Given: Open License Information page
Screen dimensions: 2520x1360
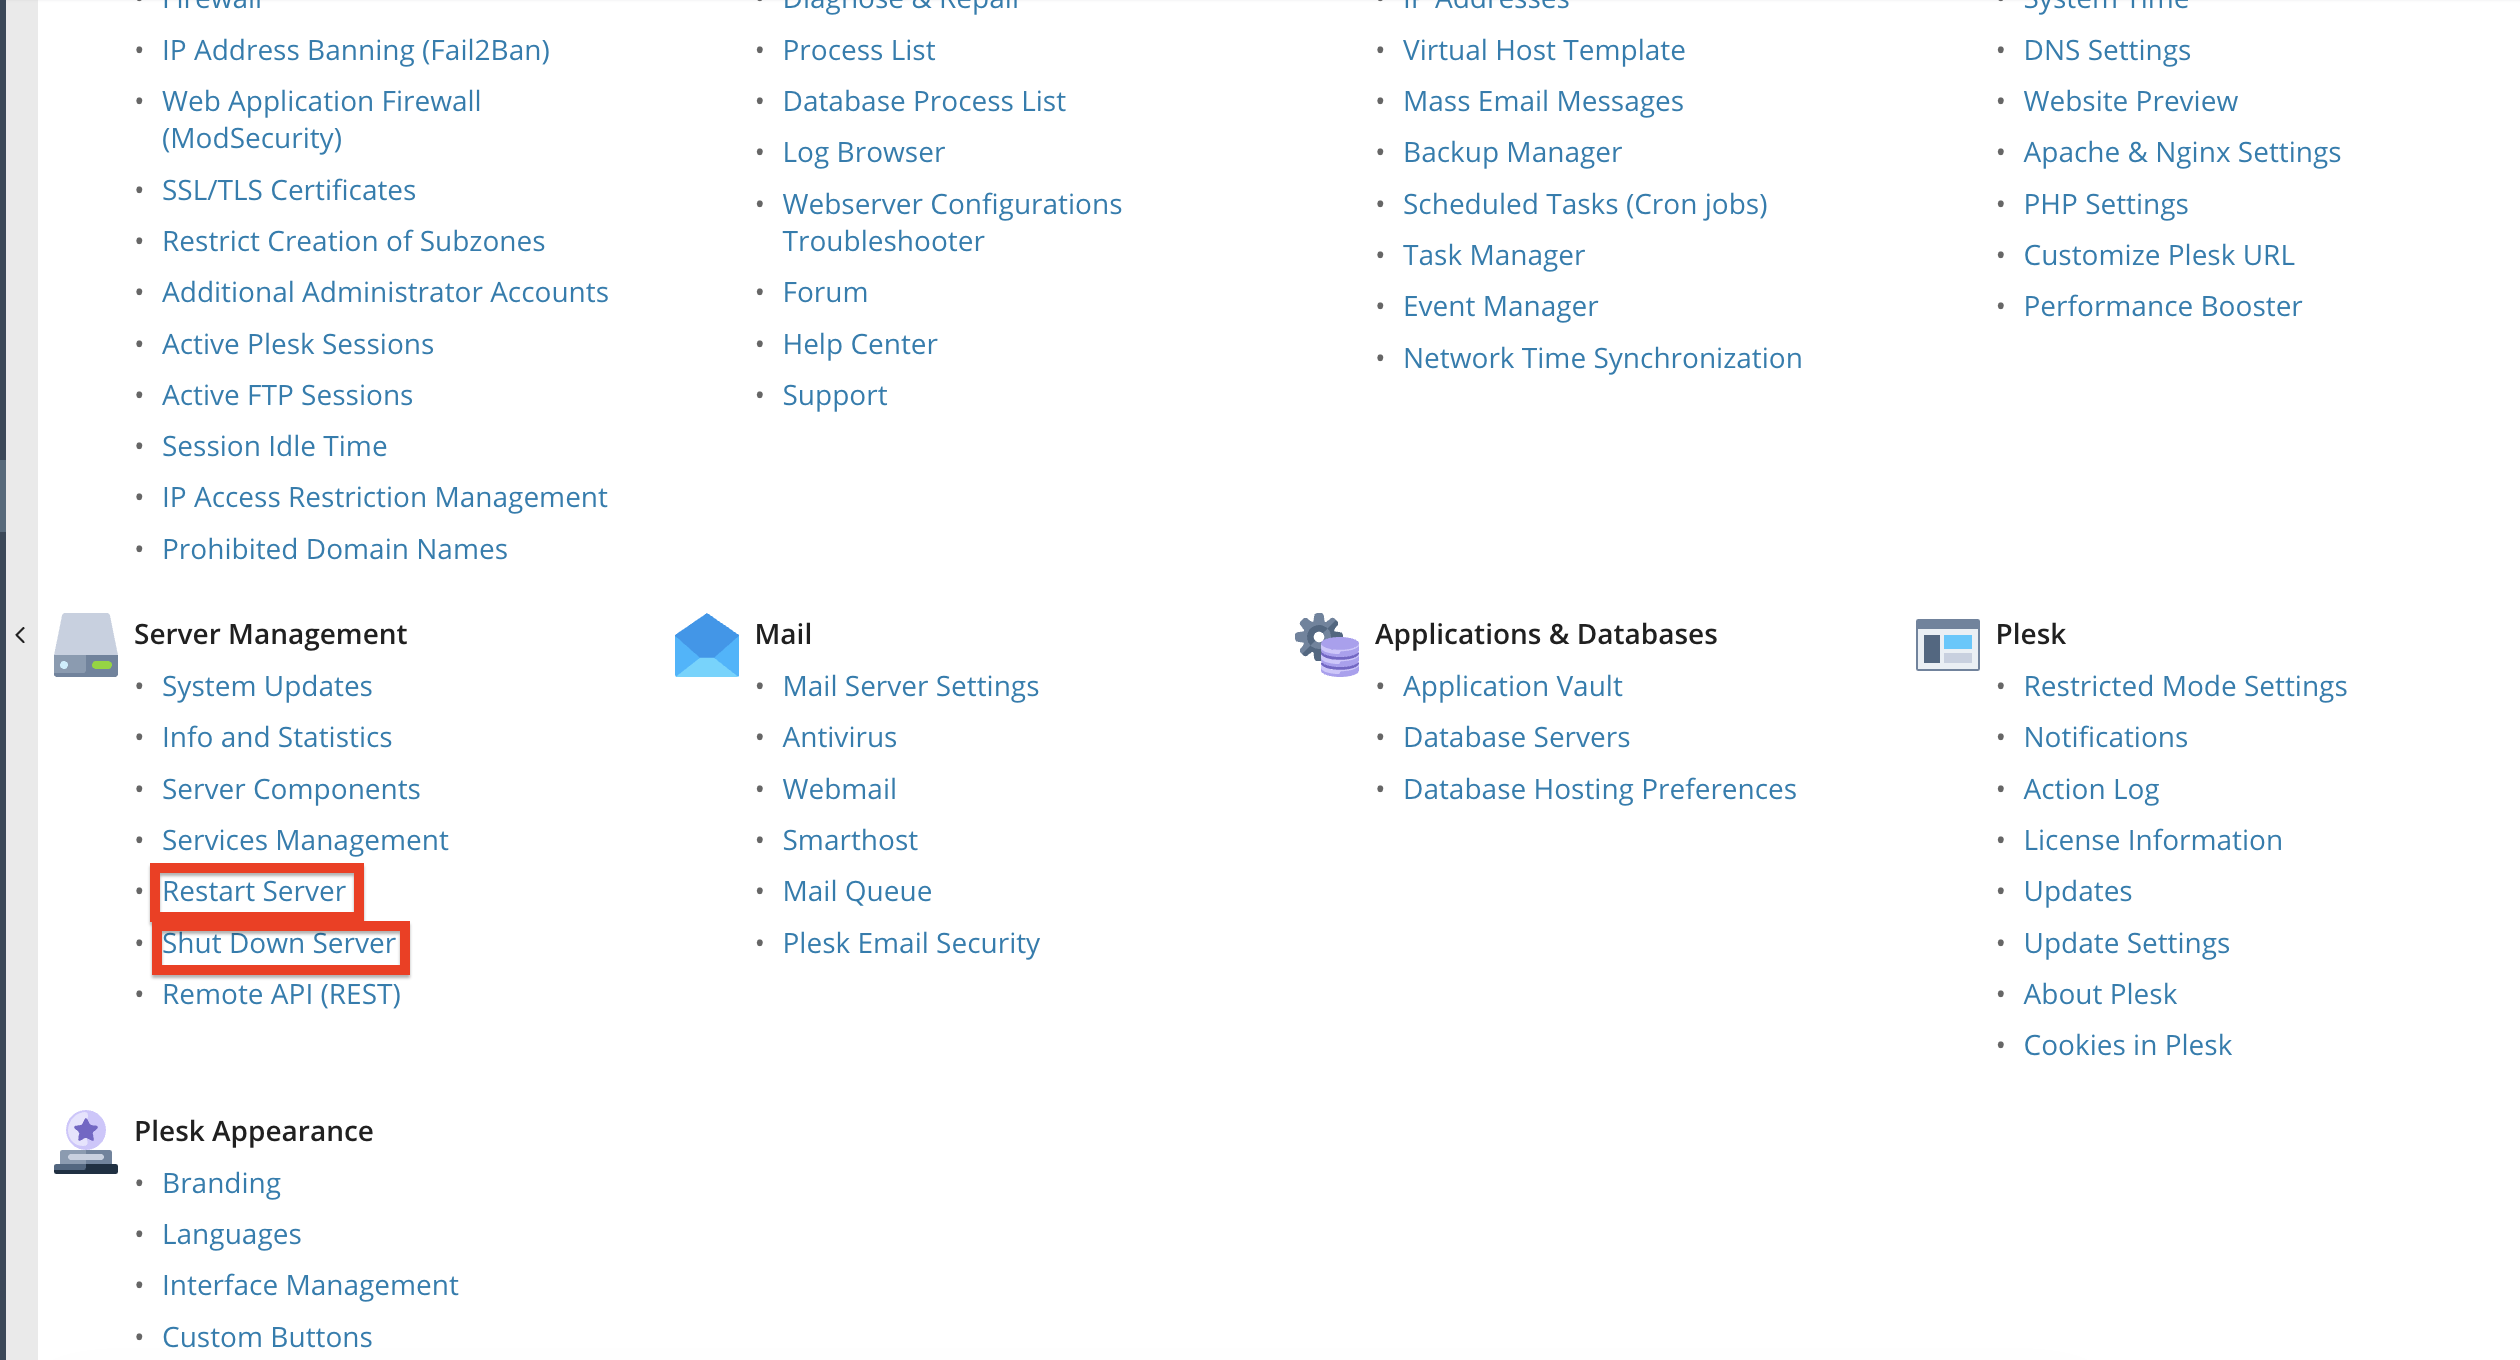Looking at the screenshot, I should (2152, 840).
